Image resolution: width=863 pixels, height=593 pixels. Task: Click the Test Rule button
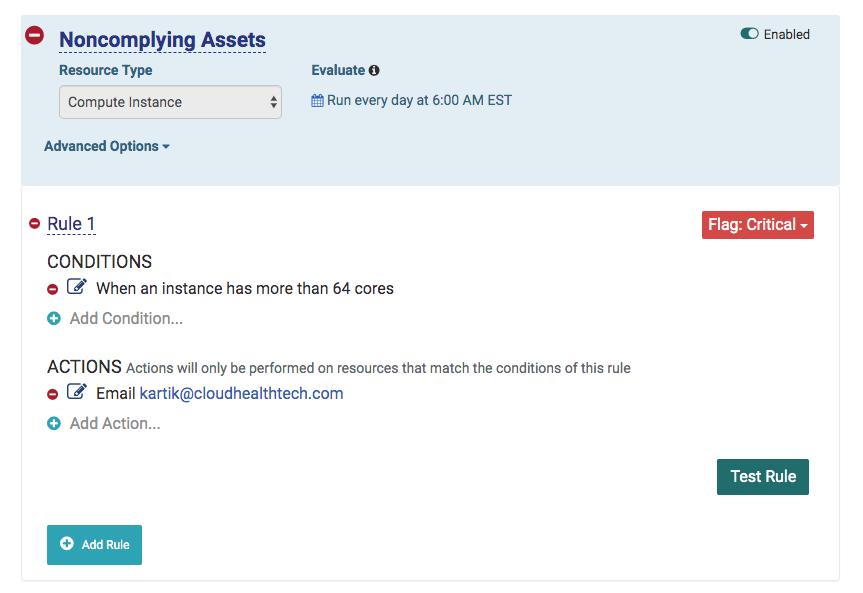click(x=763, y=477)
